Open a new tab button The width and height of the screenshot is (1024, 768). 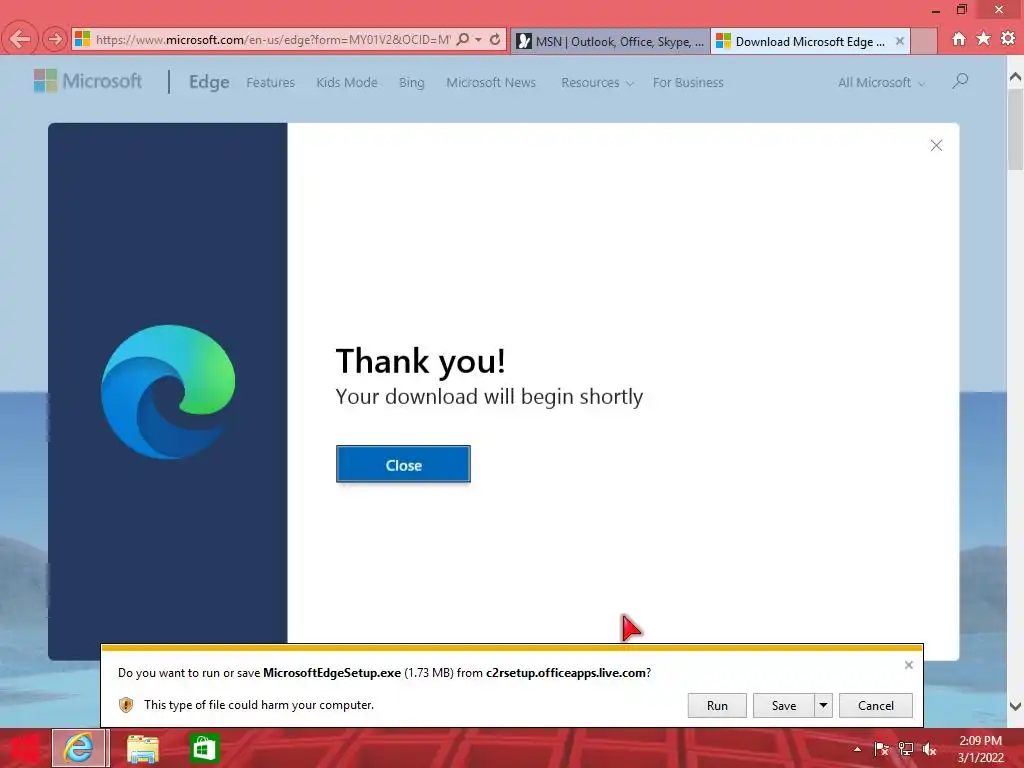[924, 41]
